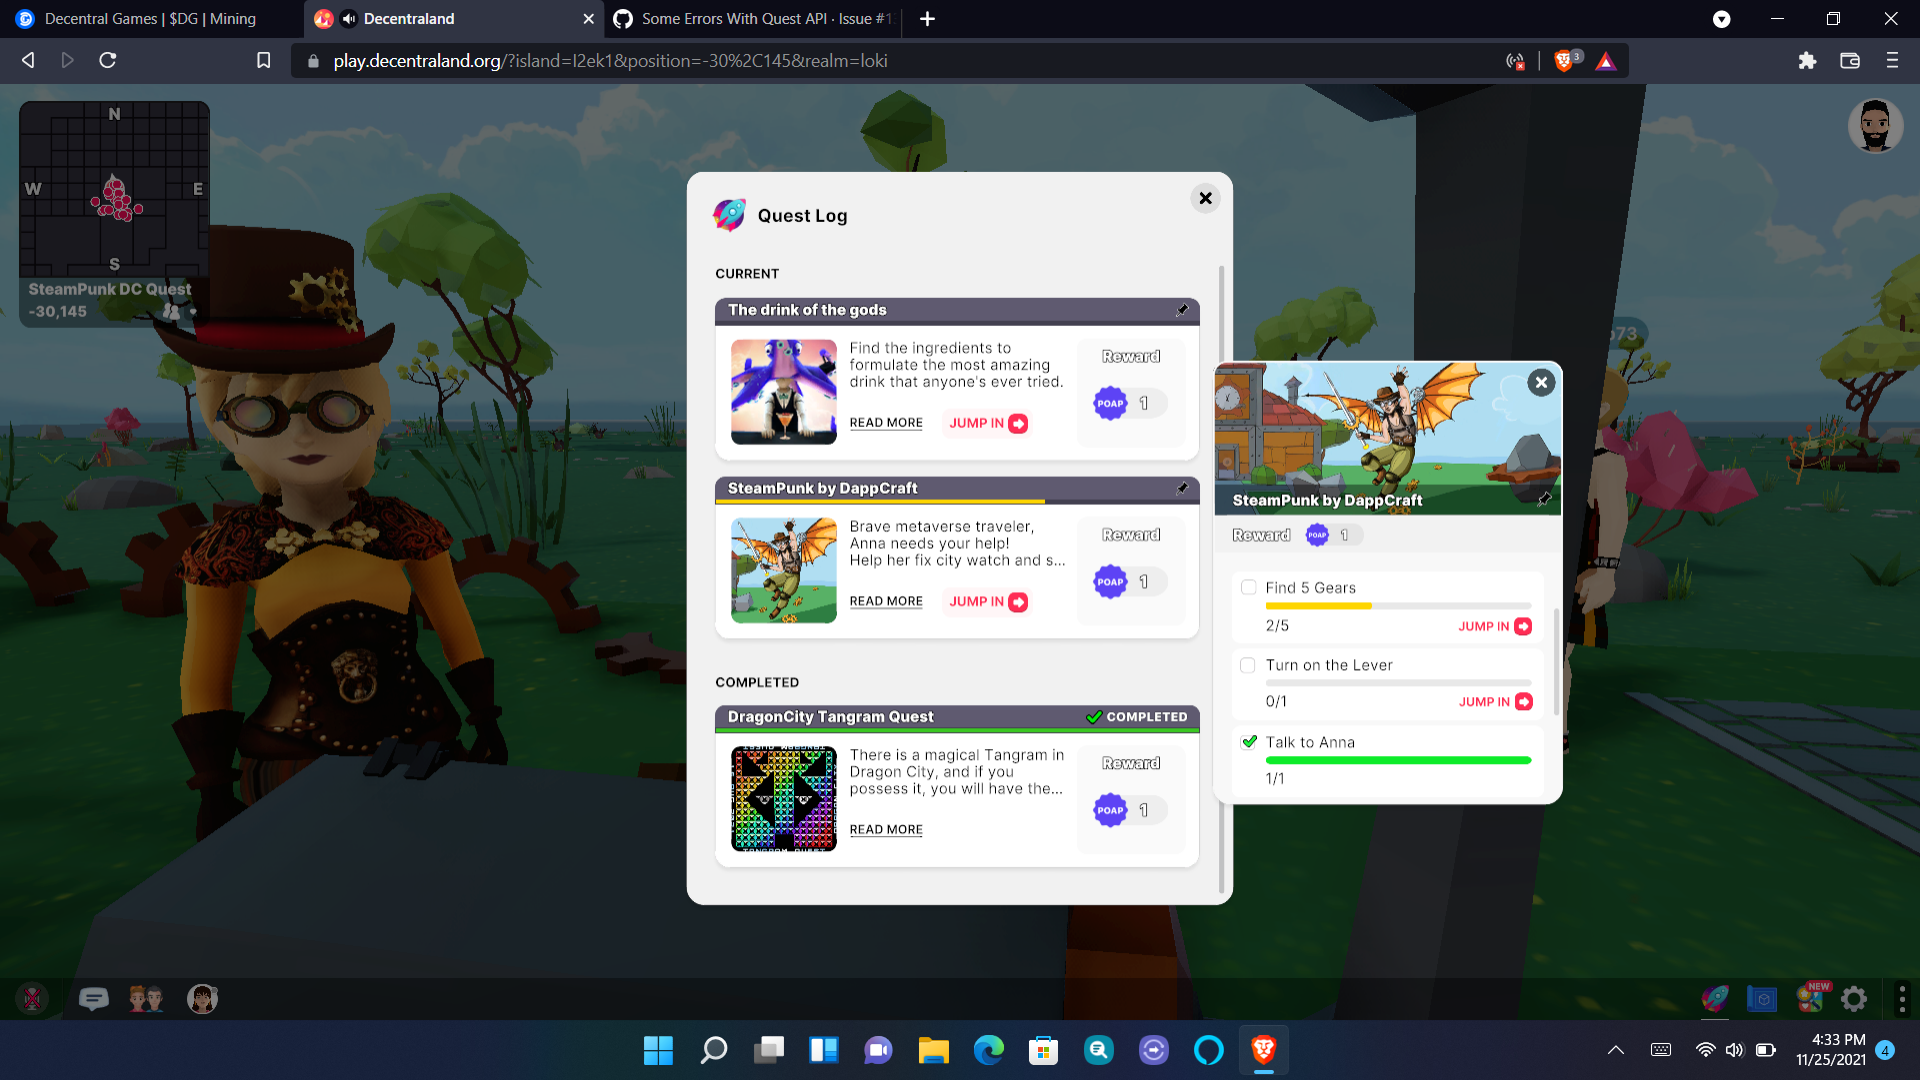Open the avatar profile picture in the corner

pos(1875,125)
